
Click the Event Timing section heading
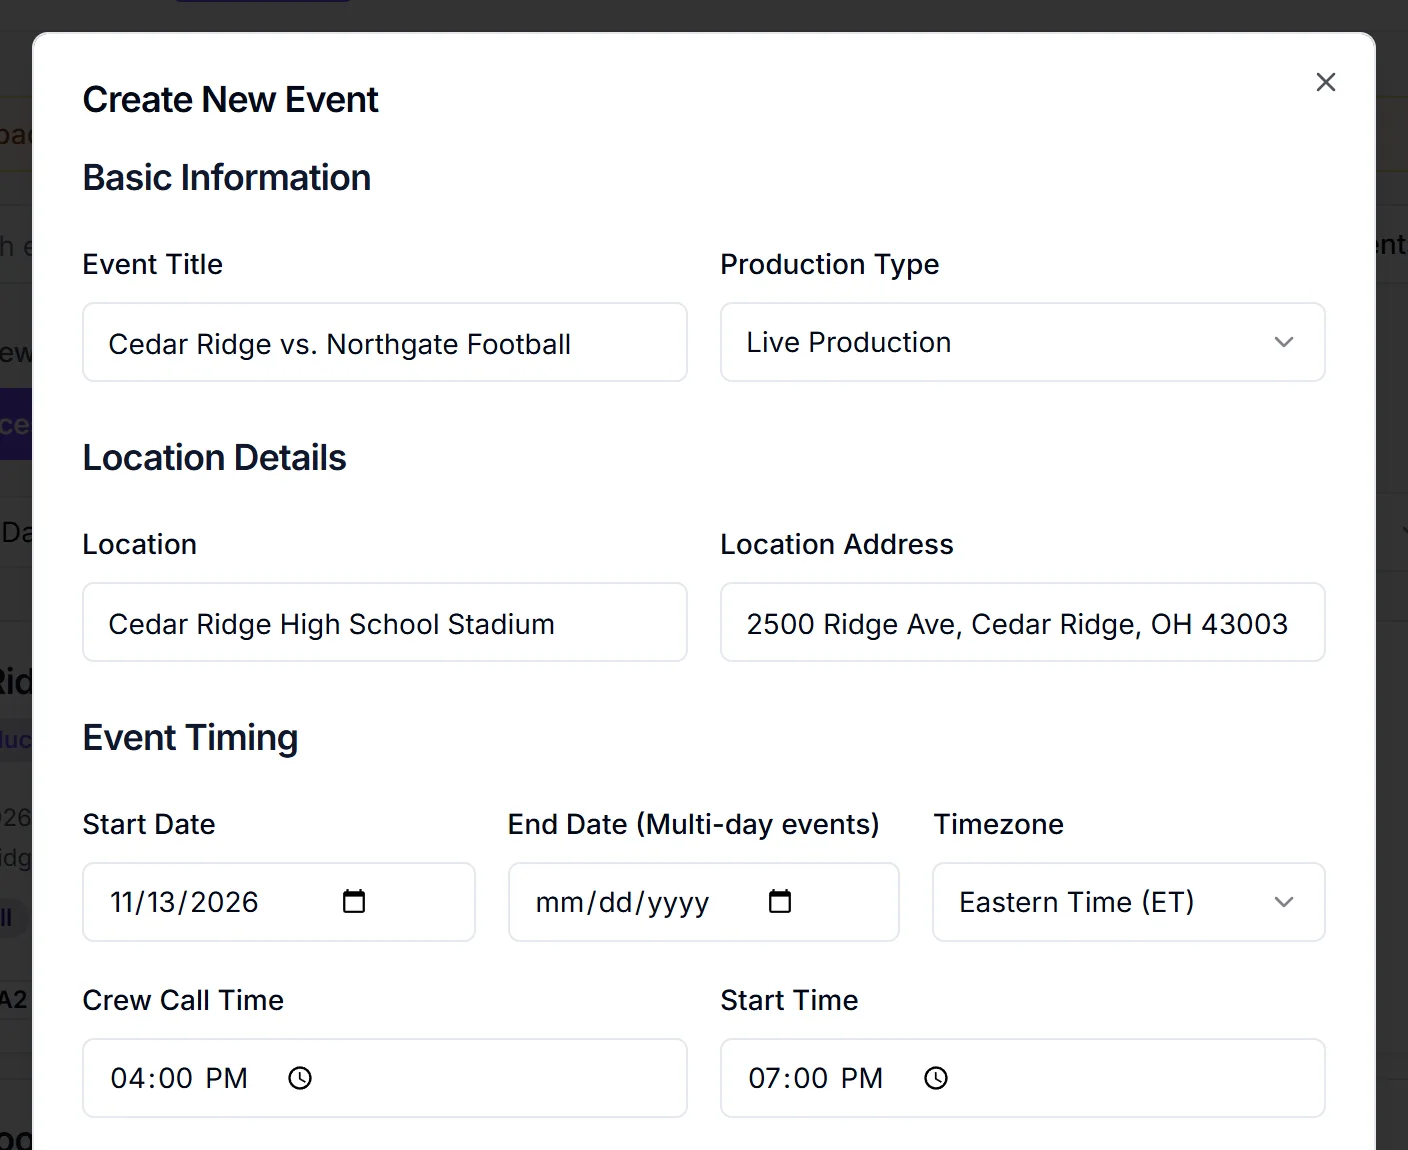point(190,738)
